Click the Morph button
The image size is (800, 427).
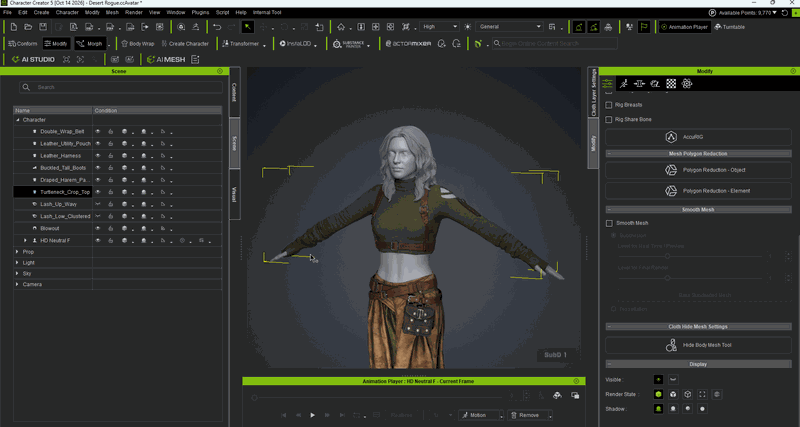90,44
